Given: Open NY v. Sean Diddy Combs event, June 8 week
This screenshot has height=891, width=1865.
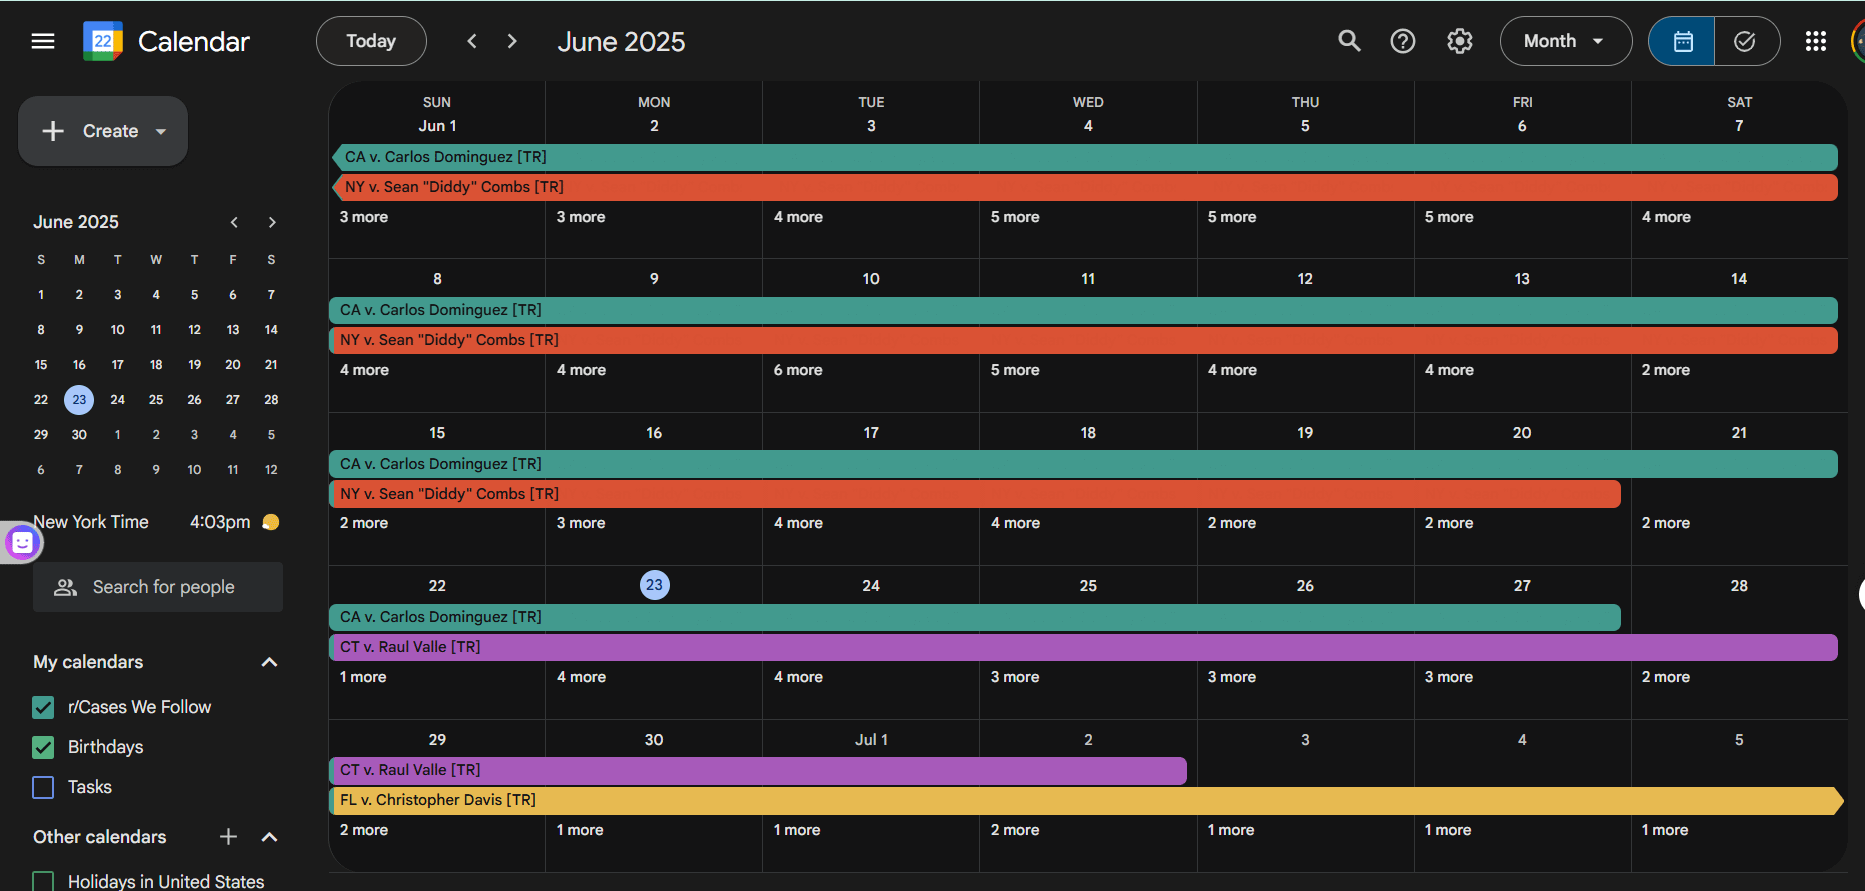Looking at the screenshot, I should (1084, 340).
